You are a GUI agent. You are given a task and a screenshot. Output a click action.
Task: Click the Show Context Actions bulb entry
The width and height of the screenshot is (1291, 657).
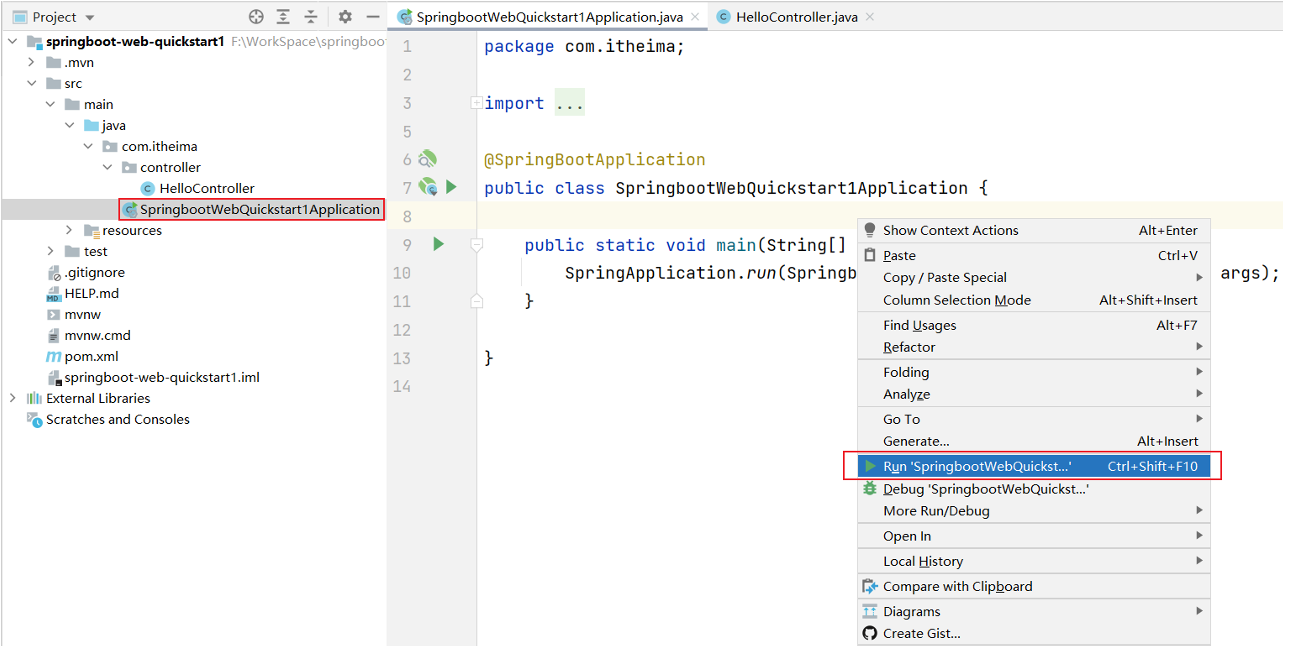click(x=1033, y=230)
